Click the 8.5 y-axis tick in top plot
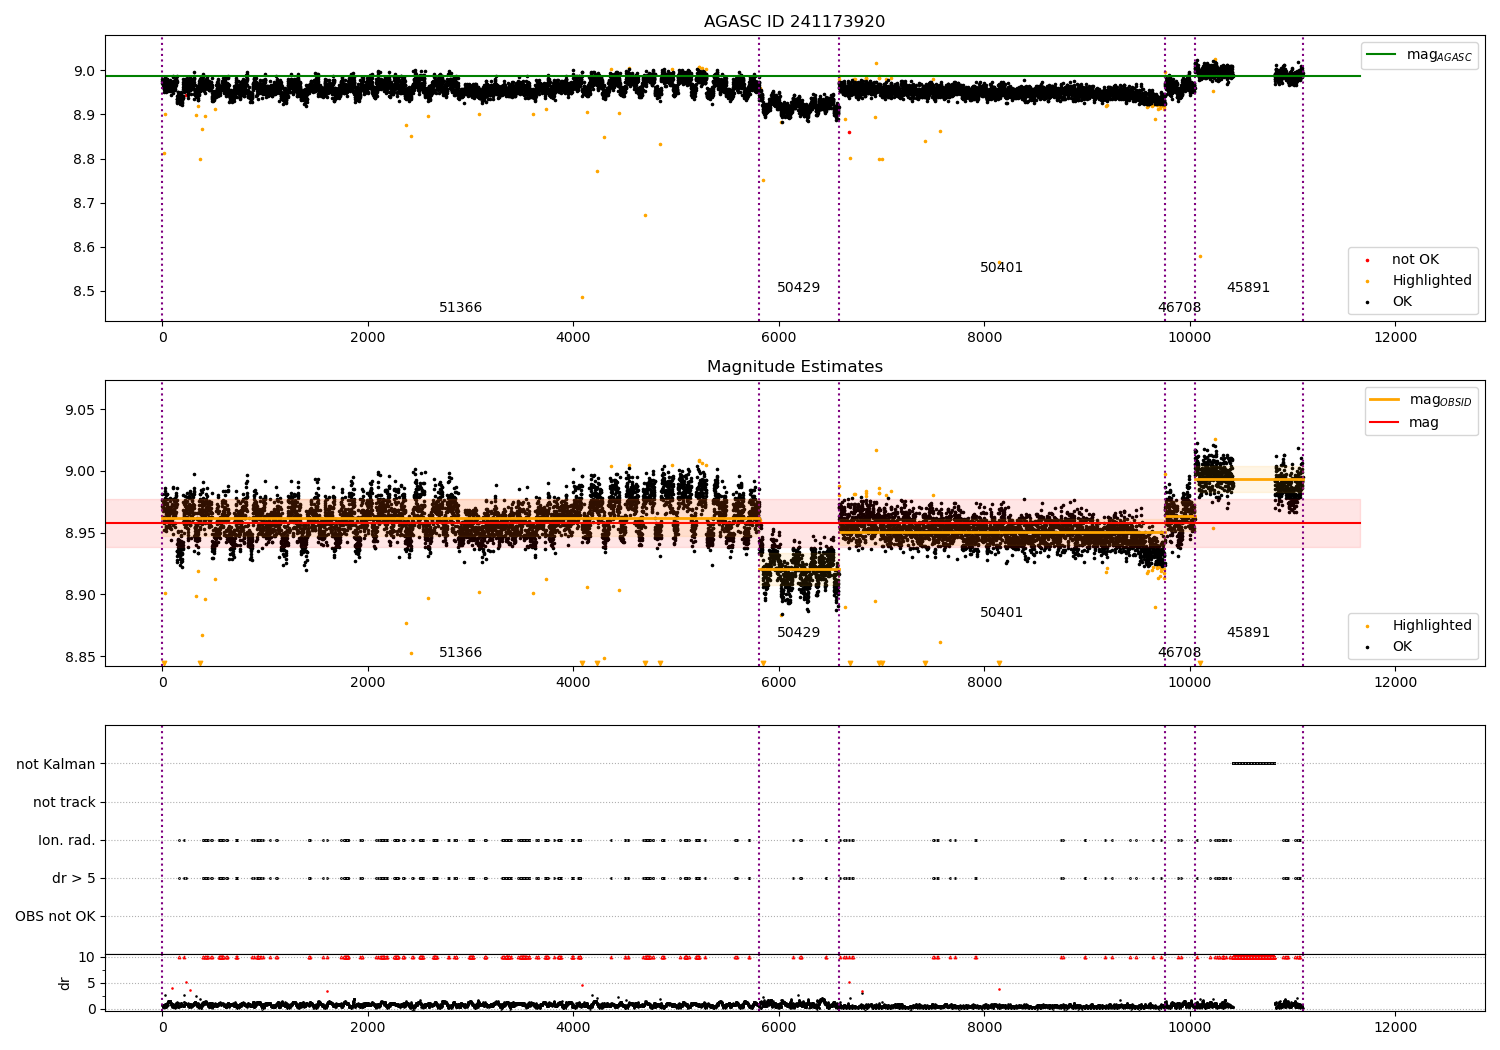Viewport: 1500px width, 1050px height. [84, 292]
